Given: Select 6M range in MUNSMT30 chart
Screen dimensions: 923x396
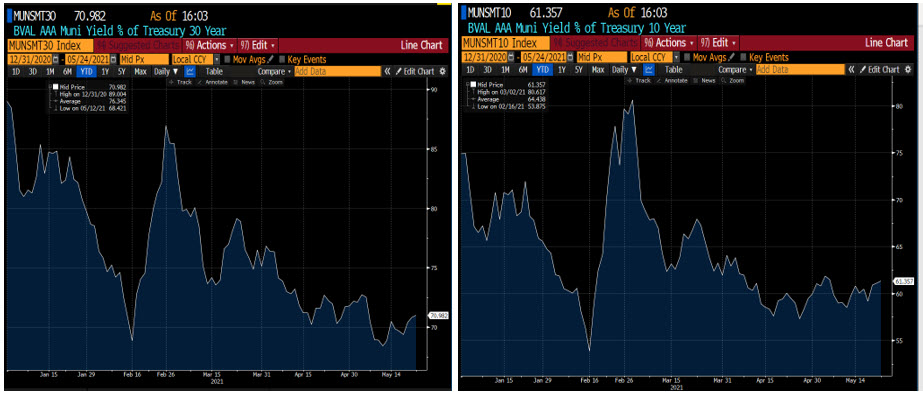Looking at the screenshot, I should click(67, 71).
